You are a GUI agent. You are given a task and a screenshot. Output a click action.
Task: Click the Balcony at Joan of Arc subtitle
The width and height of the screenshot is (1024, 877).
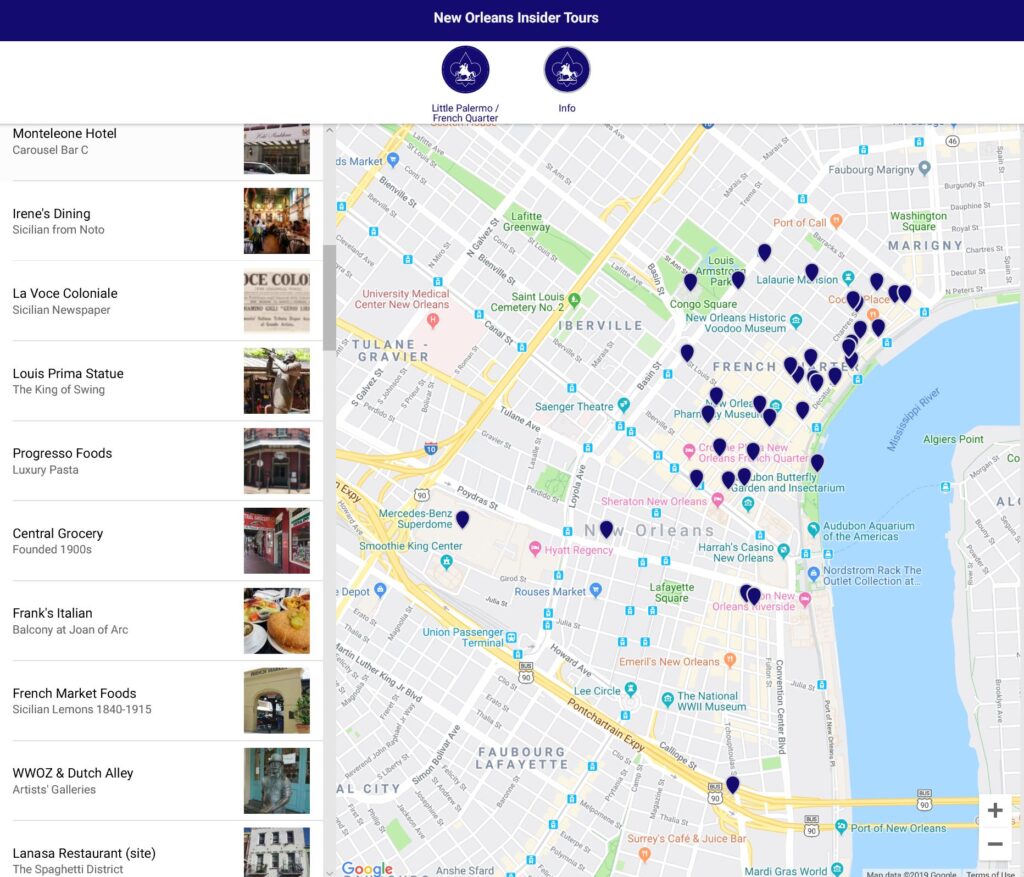point(70,630)
